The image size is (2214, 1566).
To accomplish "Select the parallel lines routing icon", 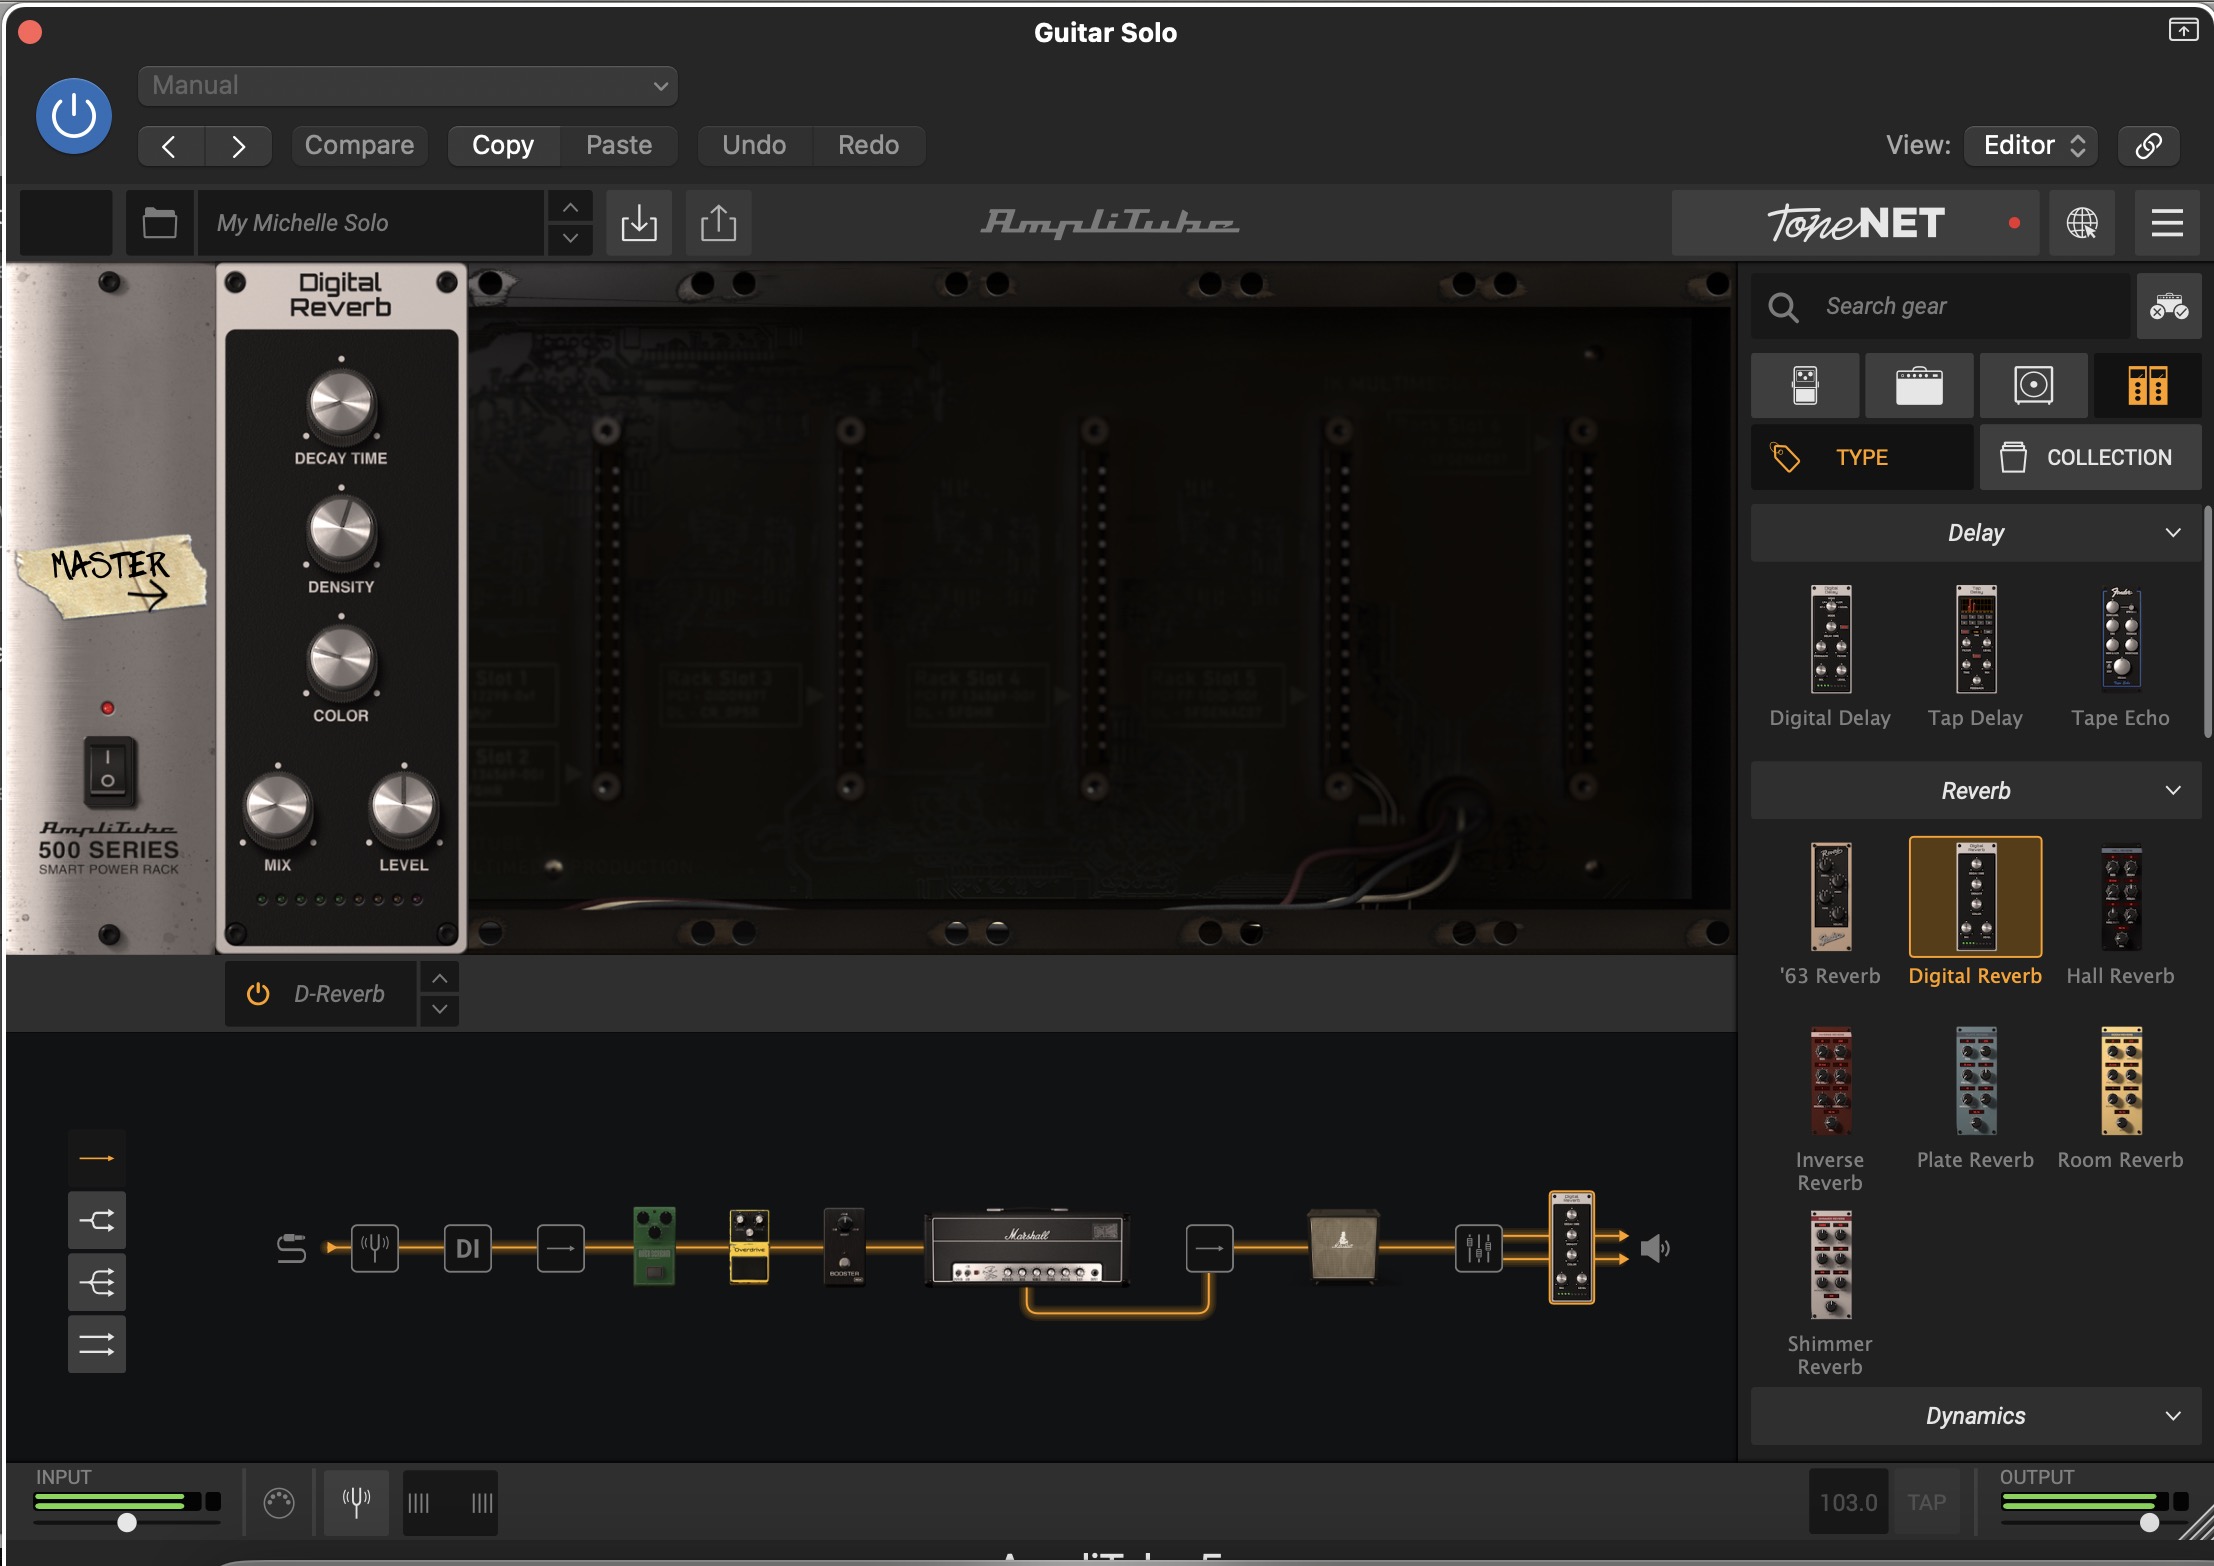I will click(97, 1345).
